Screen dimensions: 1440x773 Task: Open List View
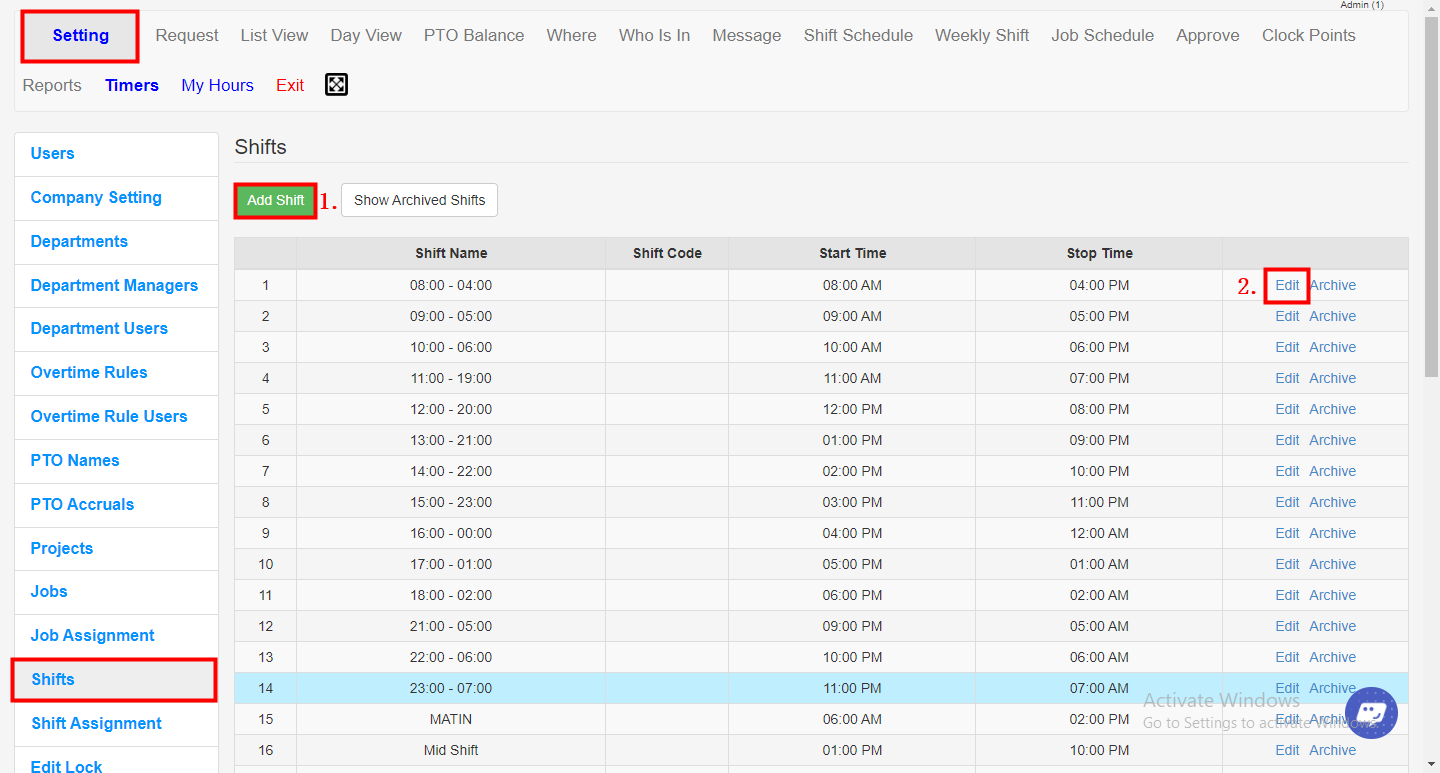click(x=274, y=36)
